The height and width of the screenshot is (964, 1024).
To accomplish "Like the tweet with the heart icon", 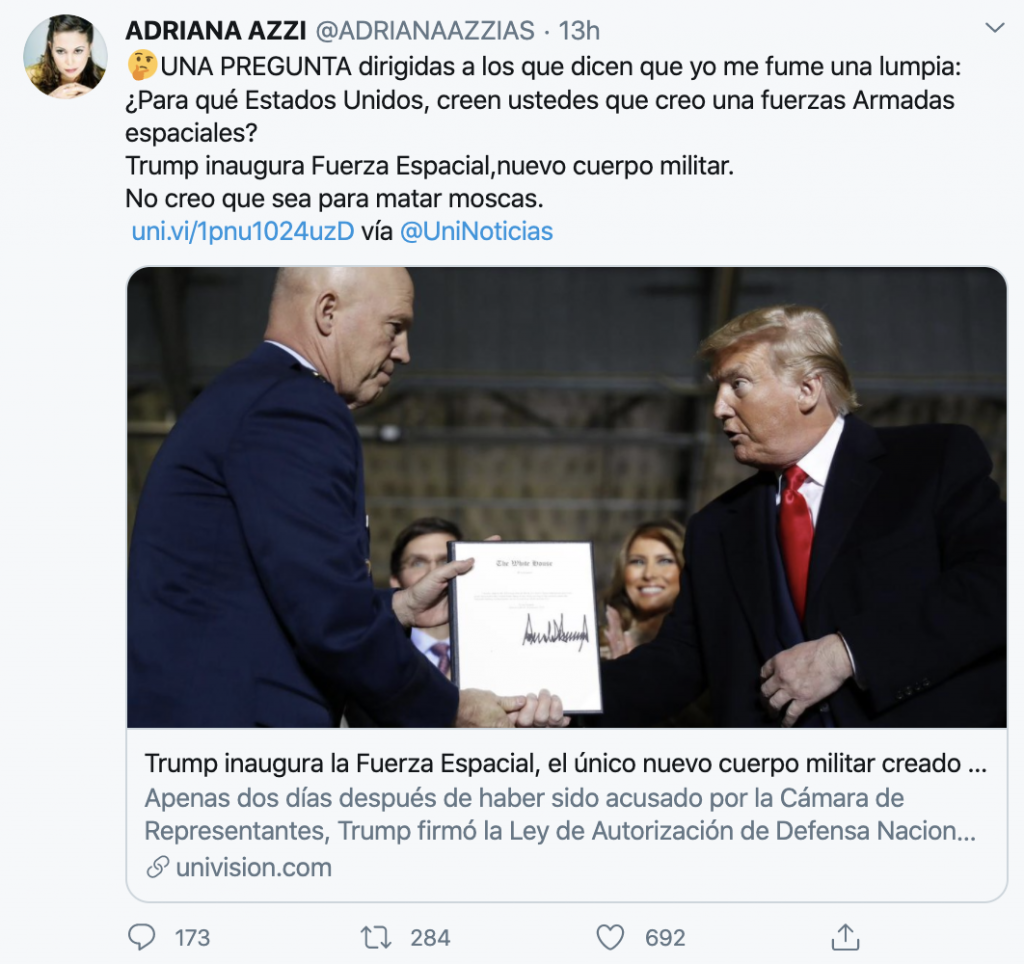I will coord(611,938).
